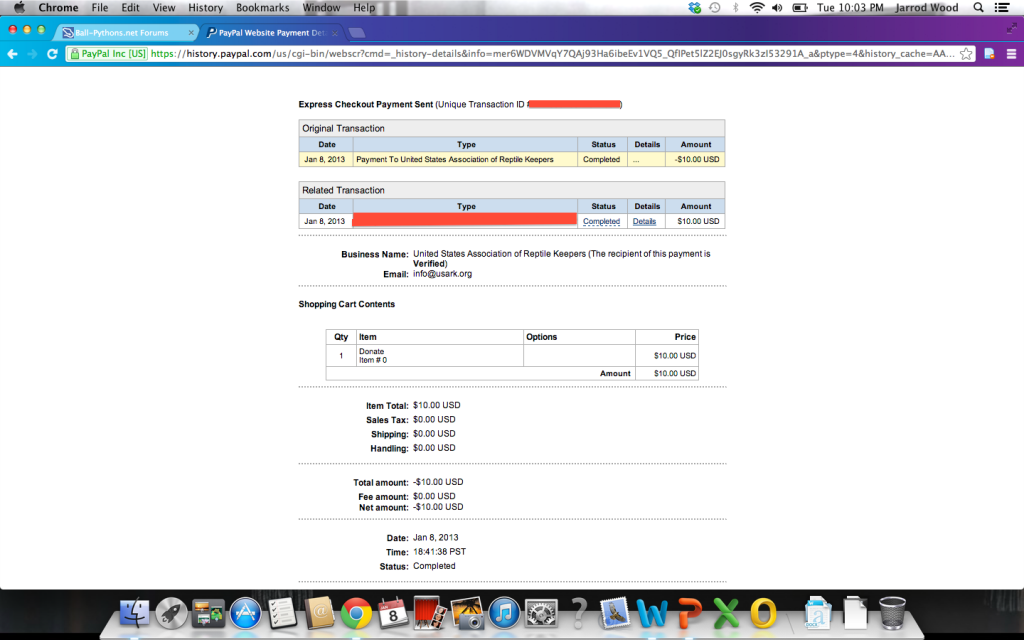Open the View menu
The image size is (1024, 640).
[x=163, y=8]
